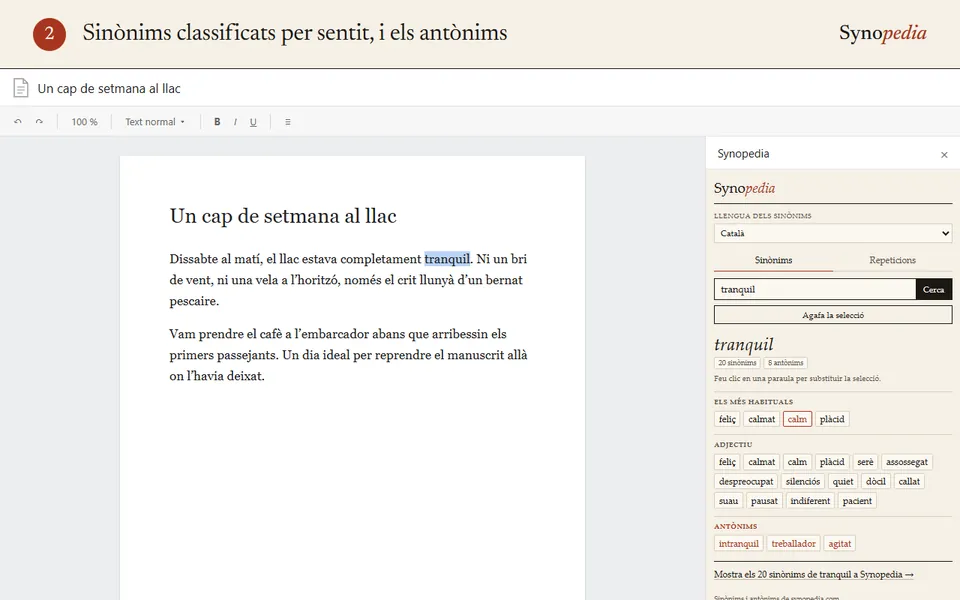Choose 'calmat' under Els més habituals
Screen dimensions: 960x600
(x=762, y=419)
